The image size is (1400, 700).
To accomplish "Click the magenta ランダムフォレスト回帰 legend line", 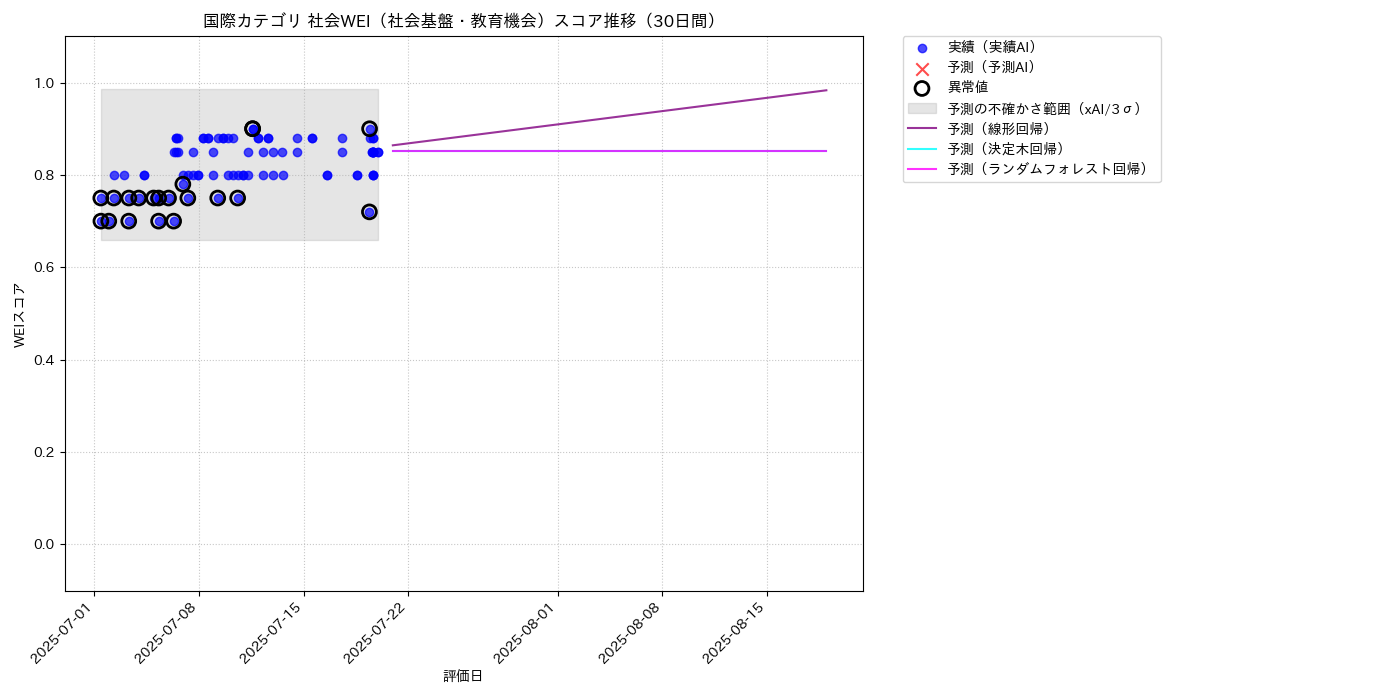I will [x=922, y=170].
